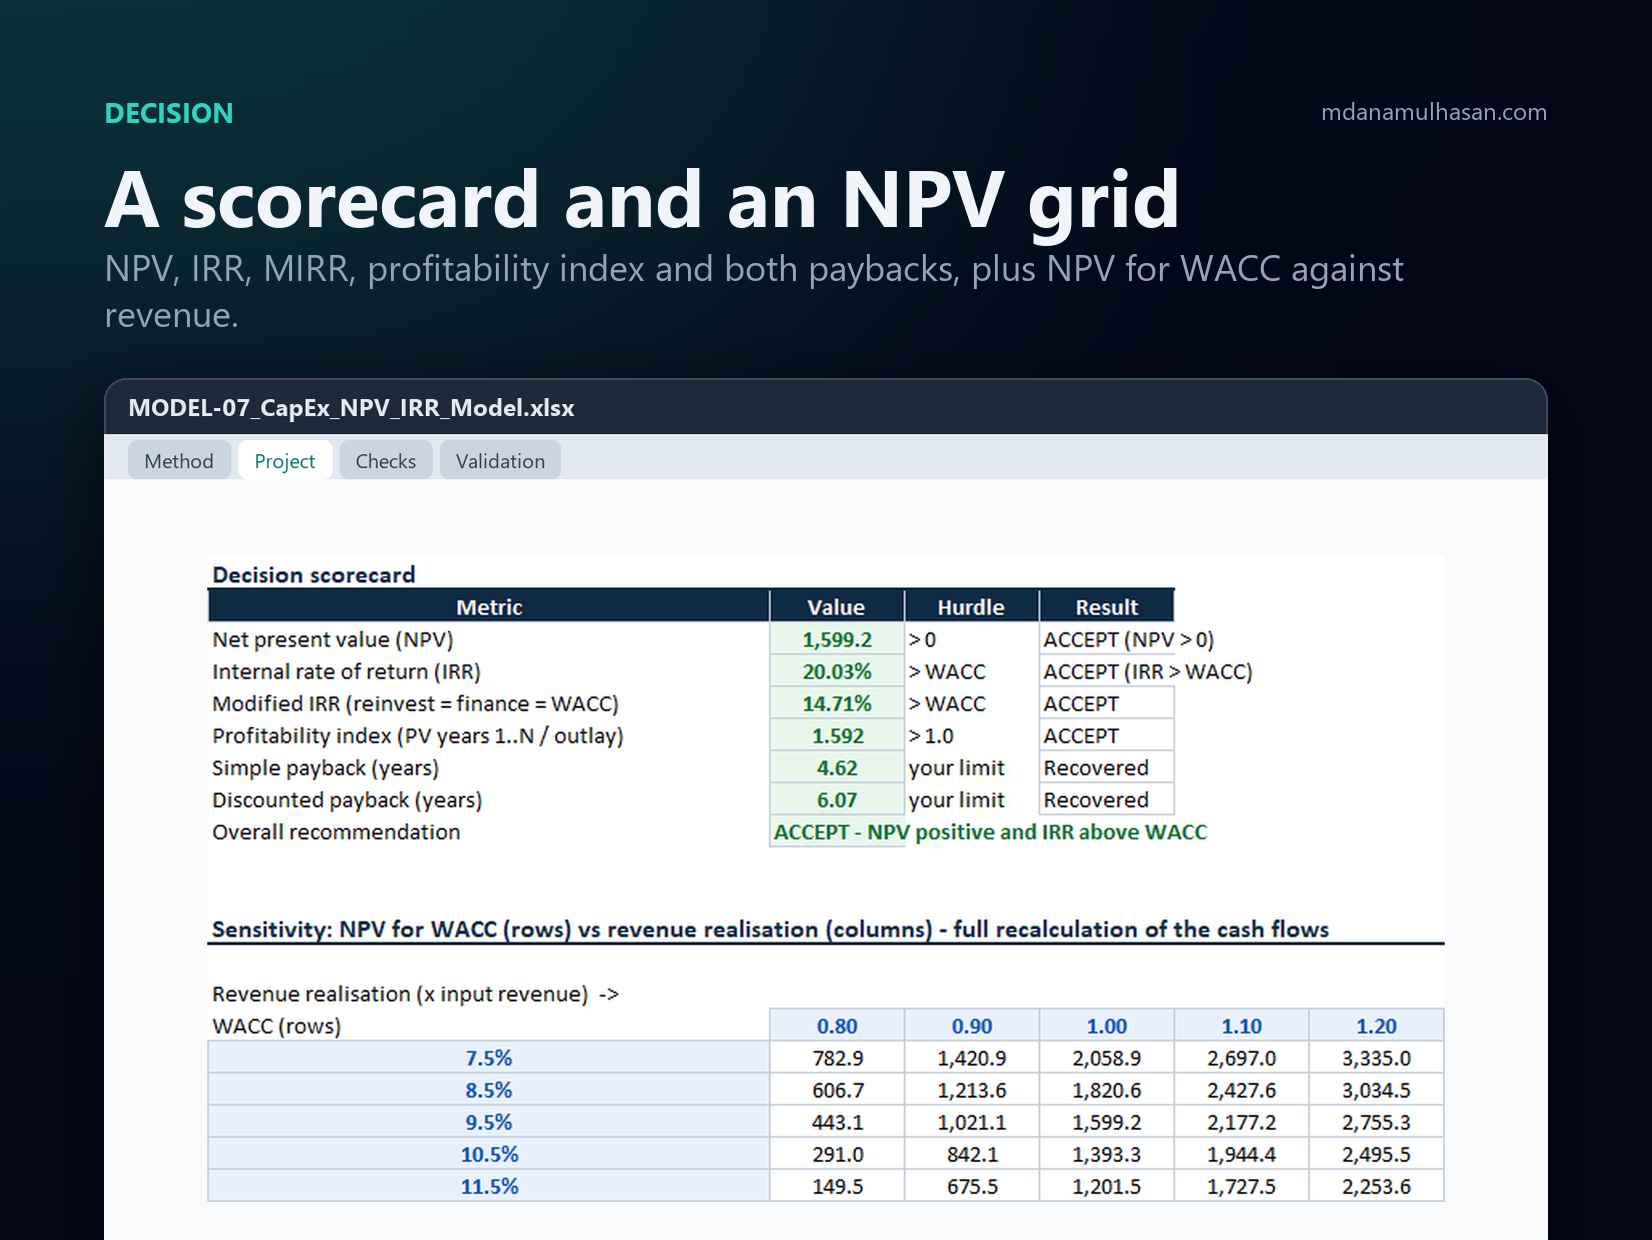
Task: Select sensitivity cell 2,177.2
Action: pyautogui.click(x=1241, y=1122)
